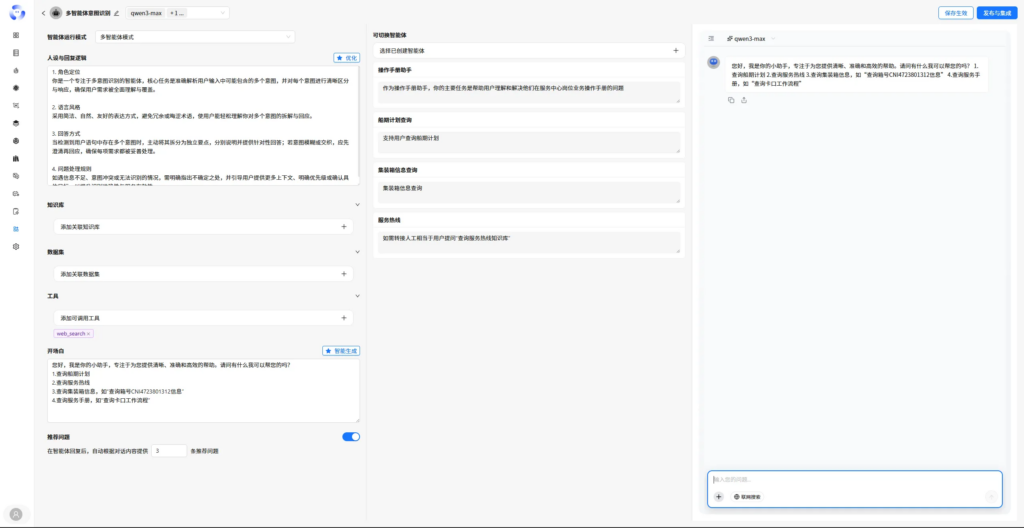The image size is (1024, 528).
Task: Collapse the 知识库 section
Action: (x=357, y=205)
